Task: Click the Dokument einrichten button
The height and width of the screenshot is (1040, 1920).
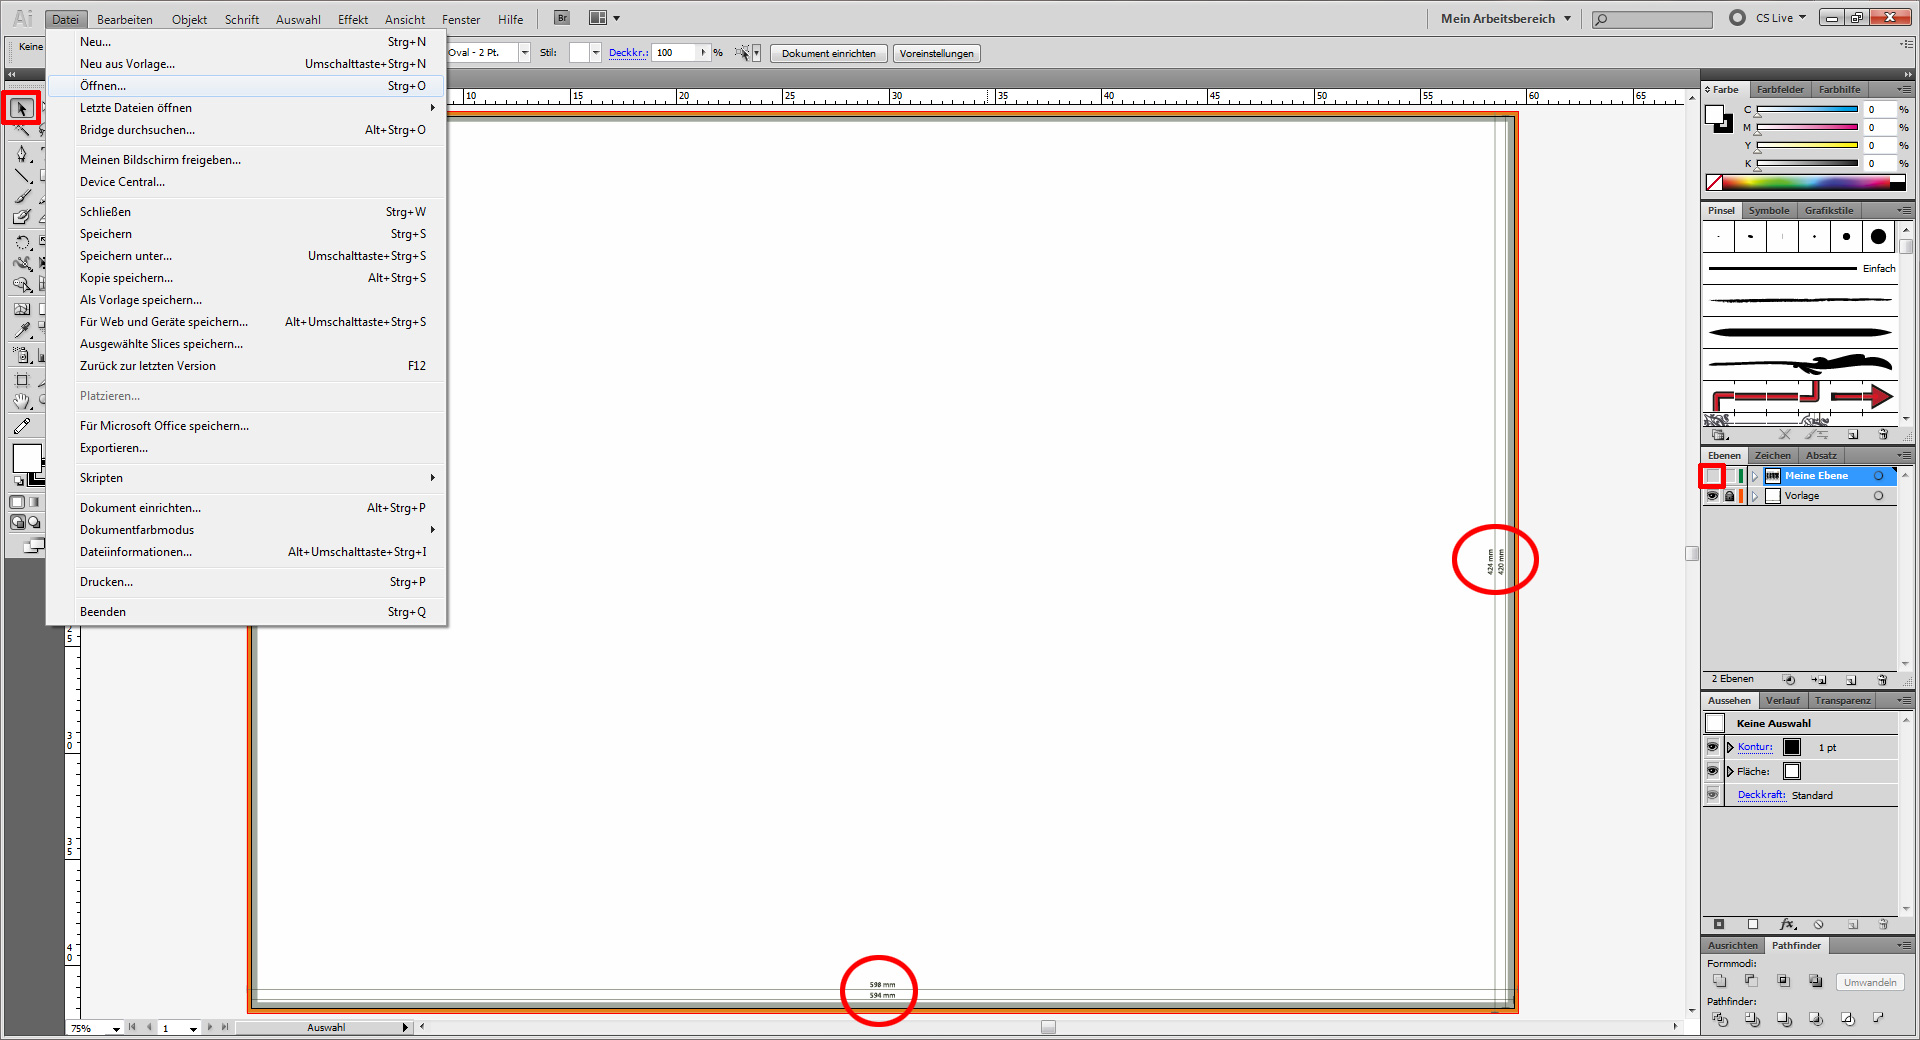Action: [x=828, y=53]
